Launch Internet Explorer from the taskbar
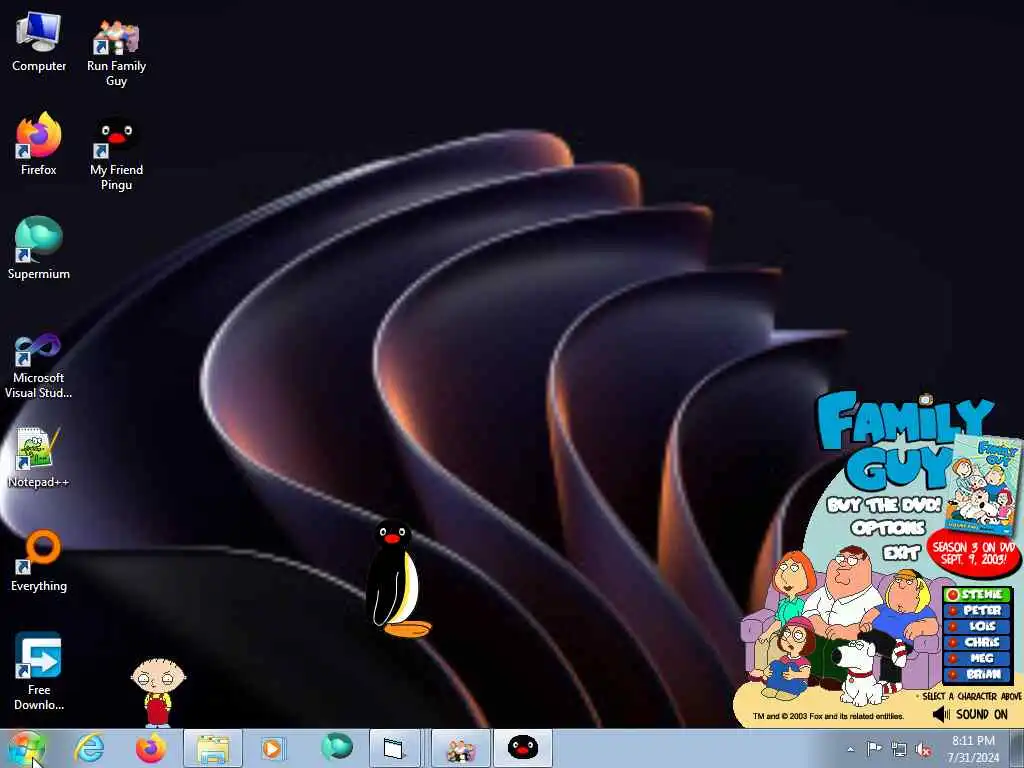 (x=89, y=748)
